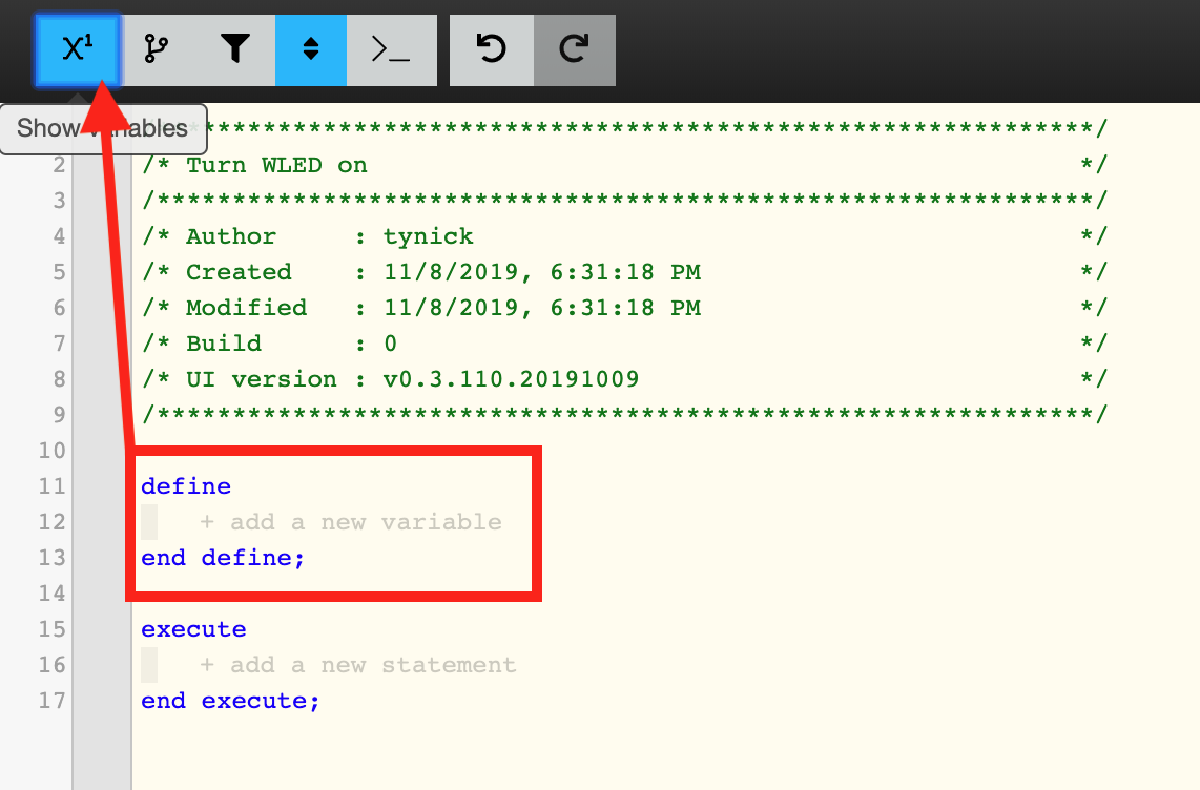Image resolution: width=1200 pixels, height=790 pixels.
Task: Click the 'UI version' comment line
Action: 624,380
